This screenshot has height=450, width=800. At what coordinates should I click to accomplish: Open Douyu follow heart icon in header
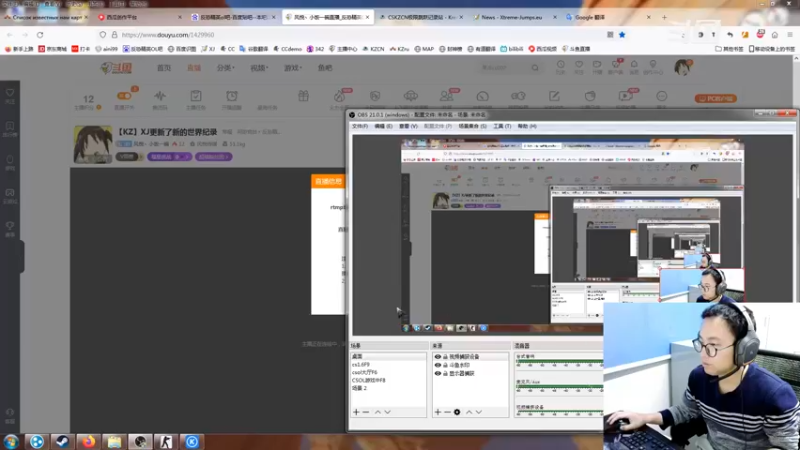coord(579,64)
